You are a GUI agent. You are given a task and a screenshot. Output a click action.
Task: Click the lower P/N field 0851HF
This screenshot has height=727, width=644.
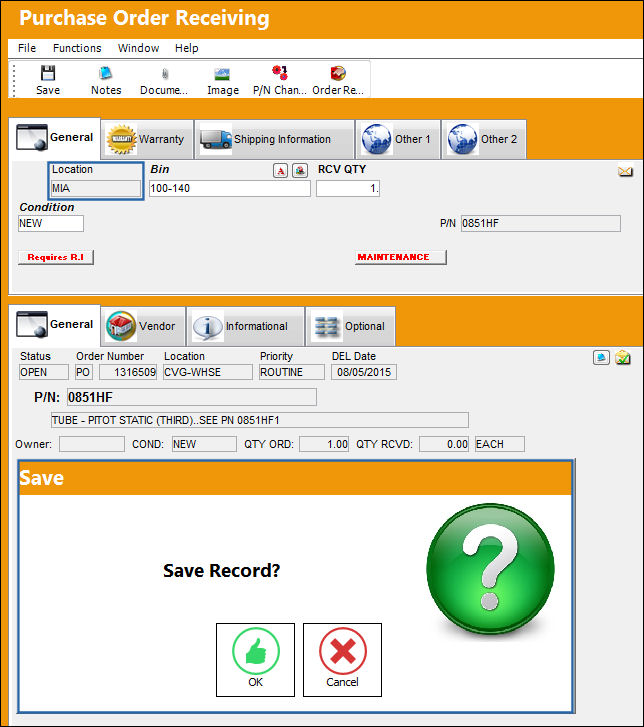[x=192, y=397]
